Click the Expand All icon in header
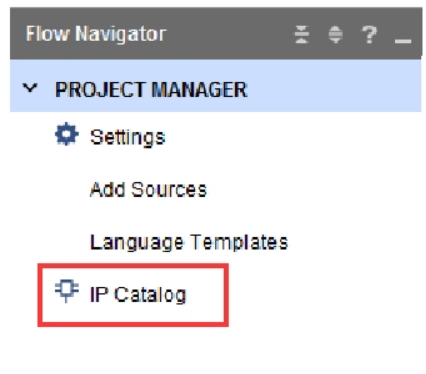 335,34
